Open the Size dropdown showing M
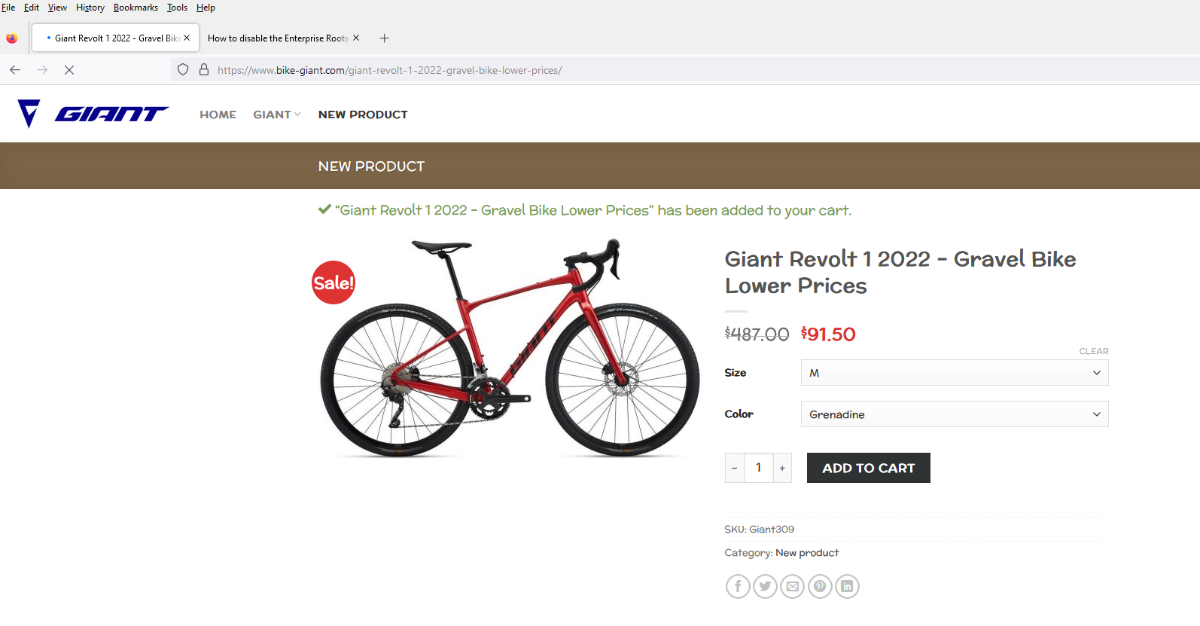1200x626 pixels. click(954, 373)
